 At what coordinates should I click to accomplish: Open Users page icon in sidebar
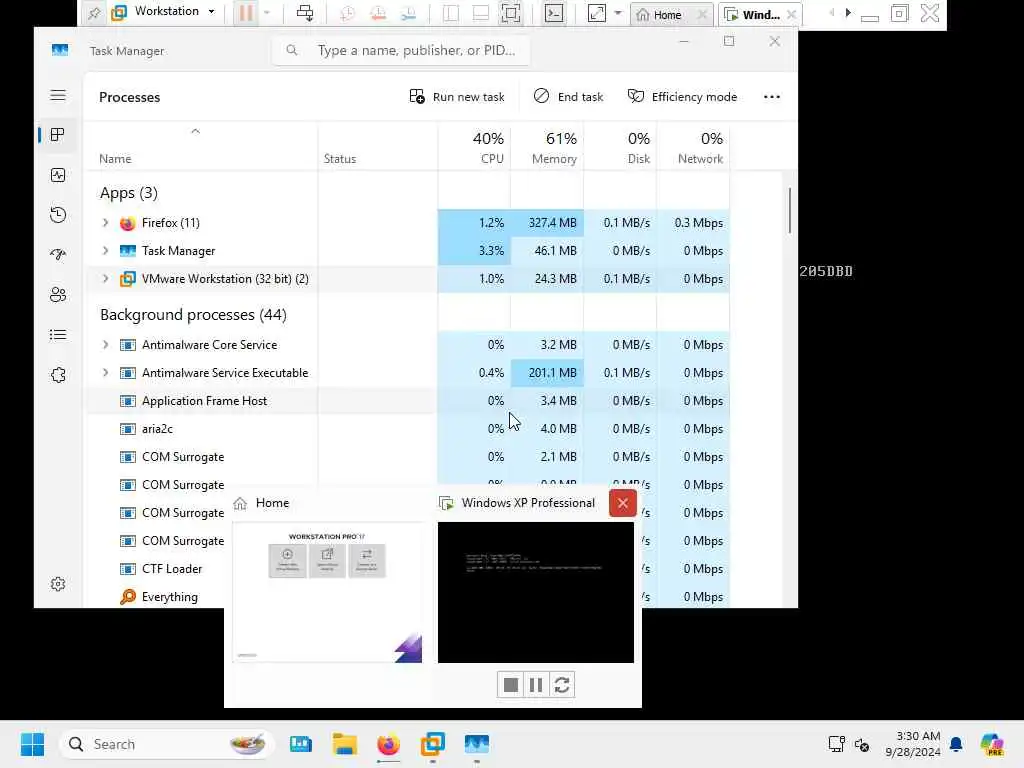(58, 295)
